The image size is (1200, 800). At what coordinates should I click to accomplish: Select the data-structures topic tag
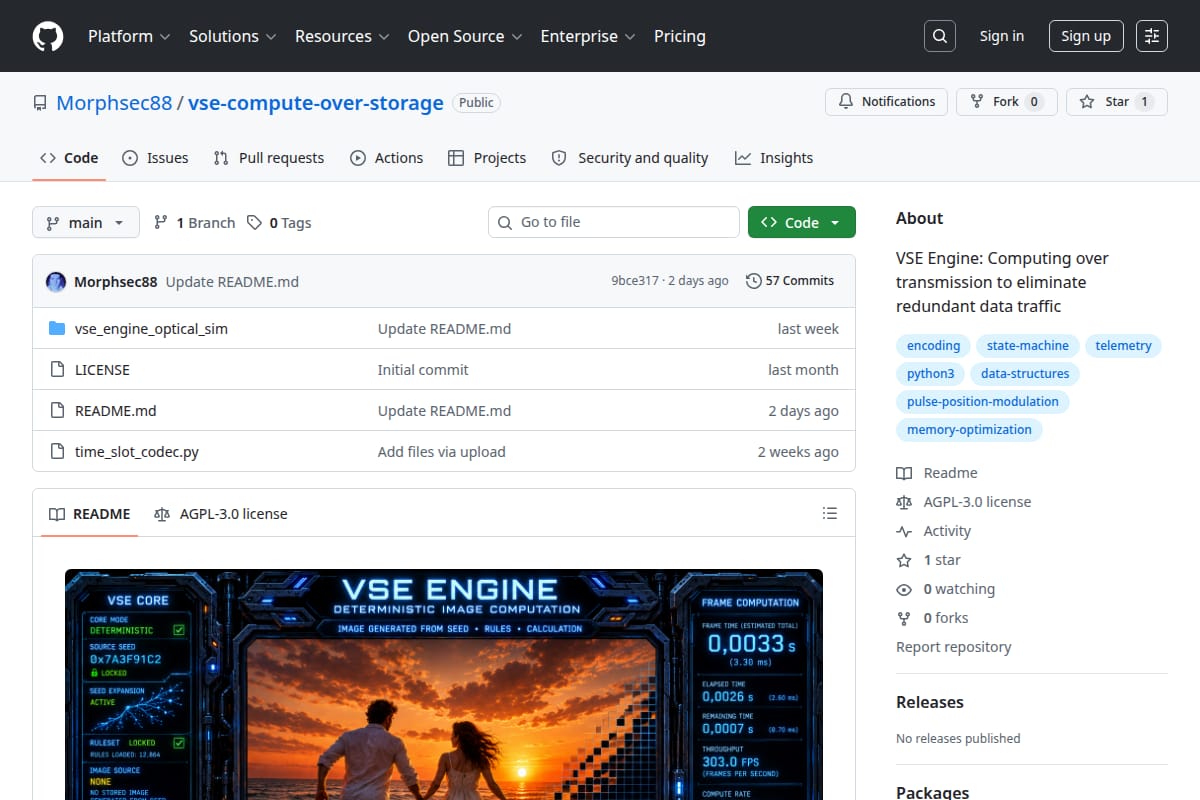point(1025,374)
